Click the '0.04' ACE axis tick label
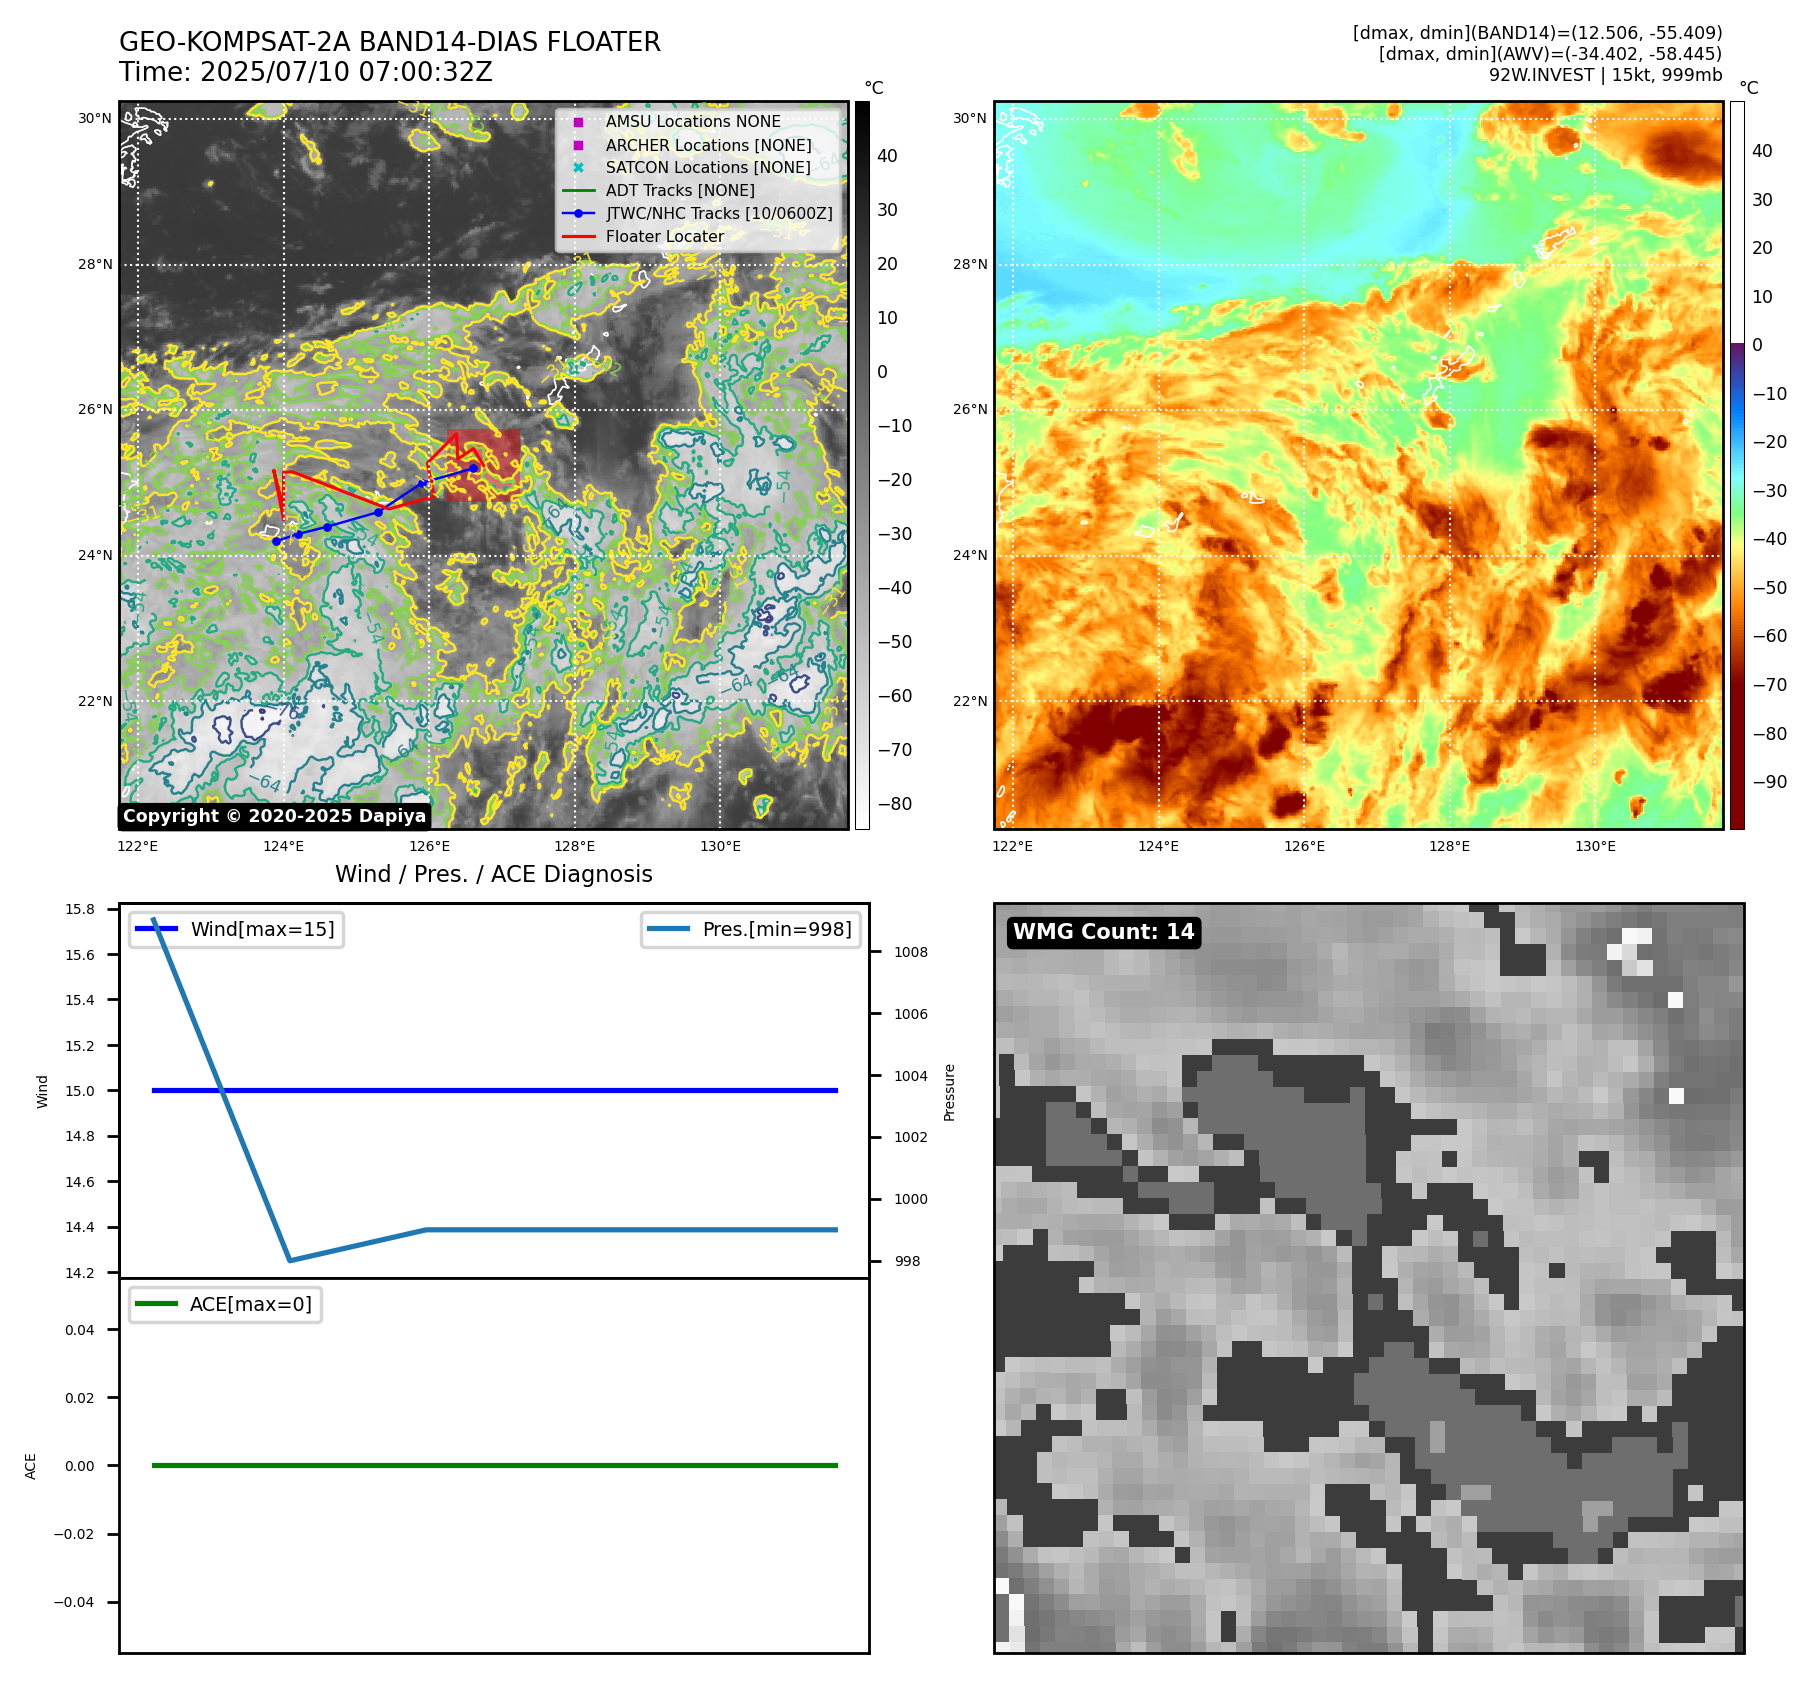This screenshot has width=1813, height=1690. coord(80,1330)
